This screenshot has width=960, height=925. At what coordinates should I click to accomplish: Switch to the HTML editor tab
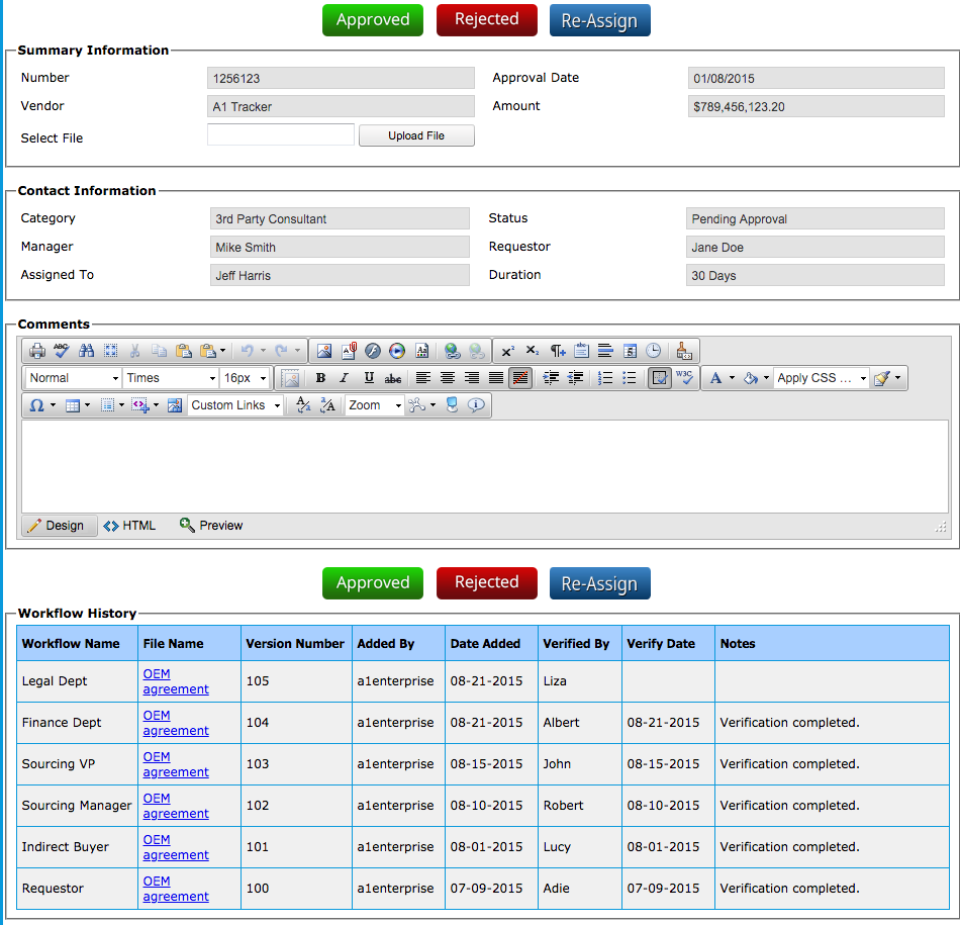coord(130,526)
